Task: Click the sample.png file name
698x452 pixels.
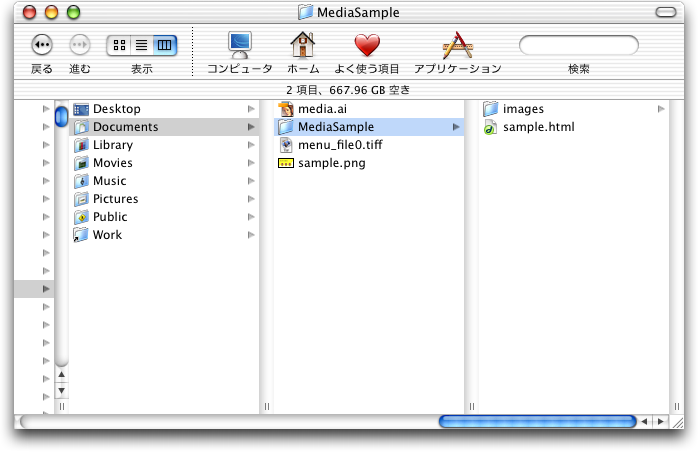Action: coord(332,163)
